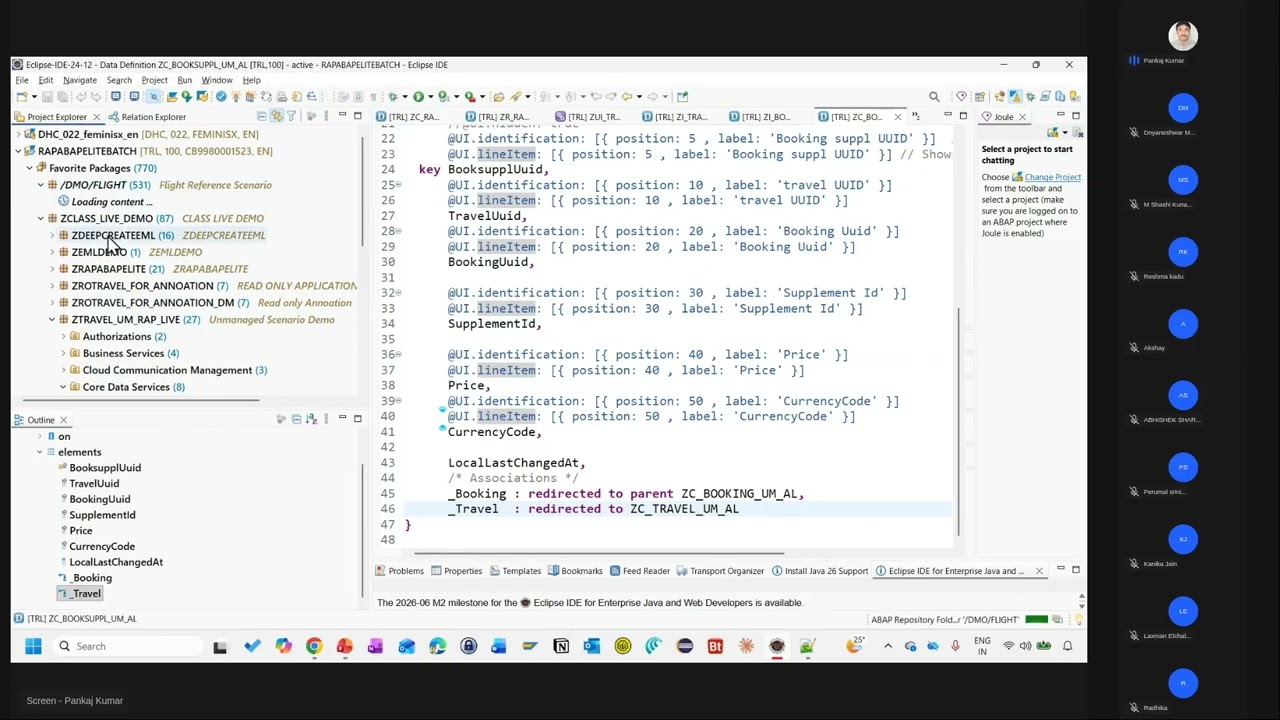Minimize the Outline panel
Image resolution: width=1280 pixels, height=720 pixels.
(x=342, y=419)
